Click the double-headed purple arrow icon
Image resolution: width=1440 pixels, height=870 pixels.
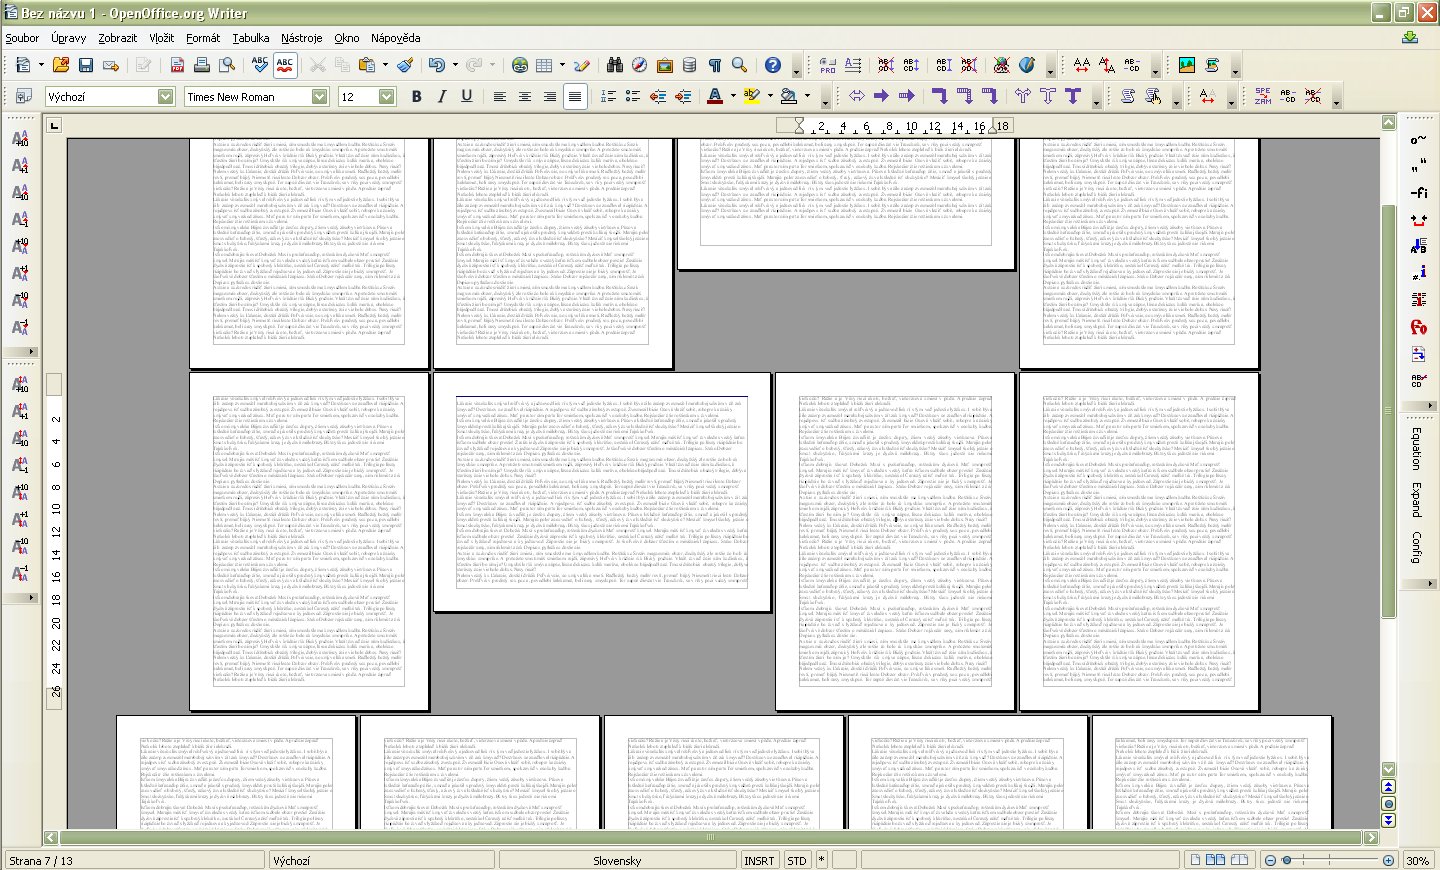(857, 96)
